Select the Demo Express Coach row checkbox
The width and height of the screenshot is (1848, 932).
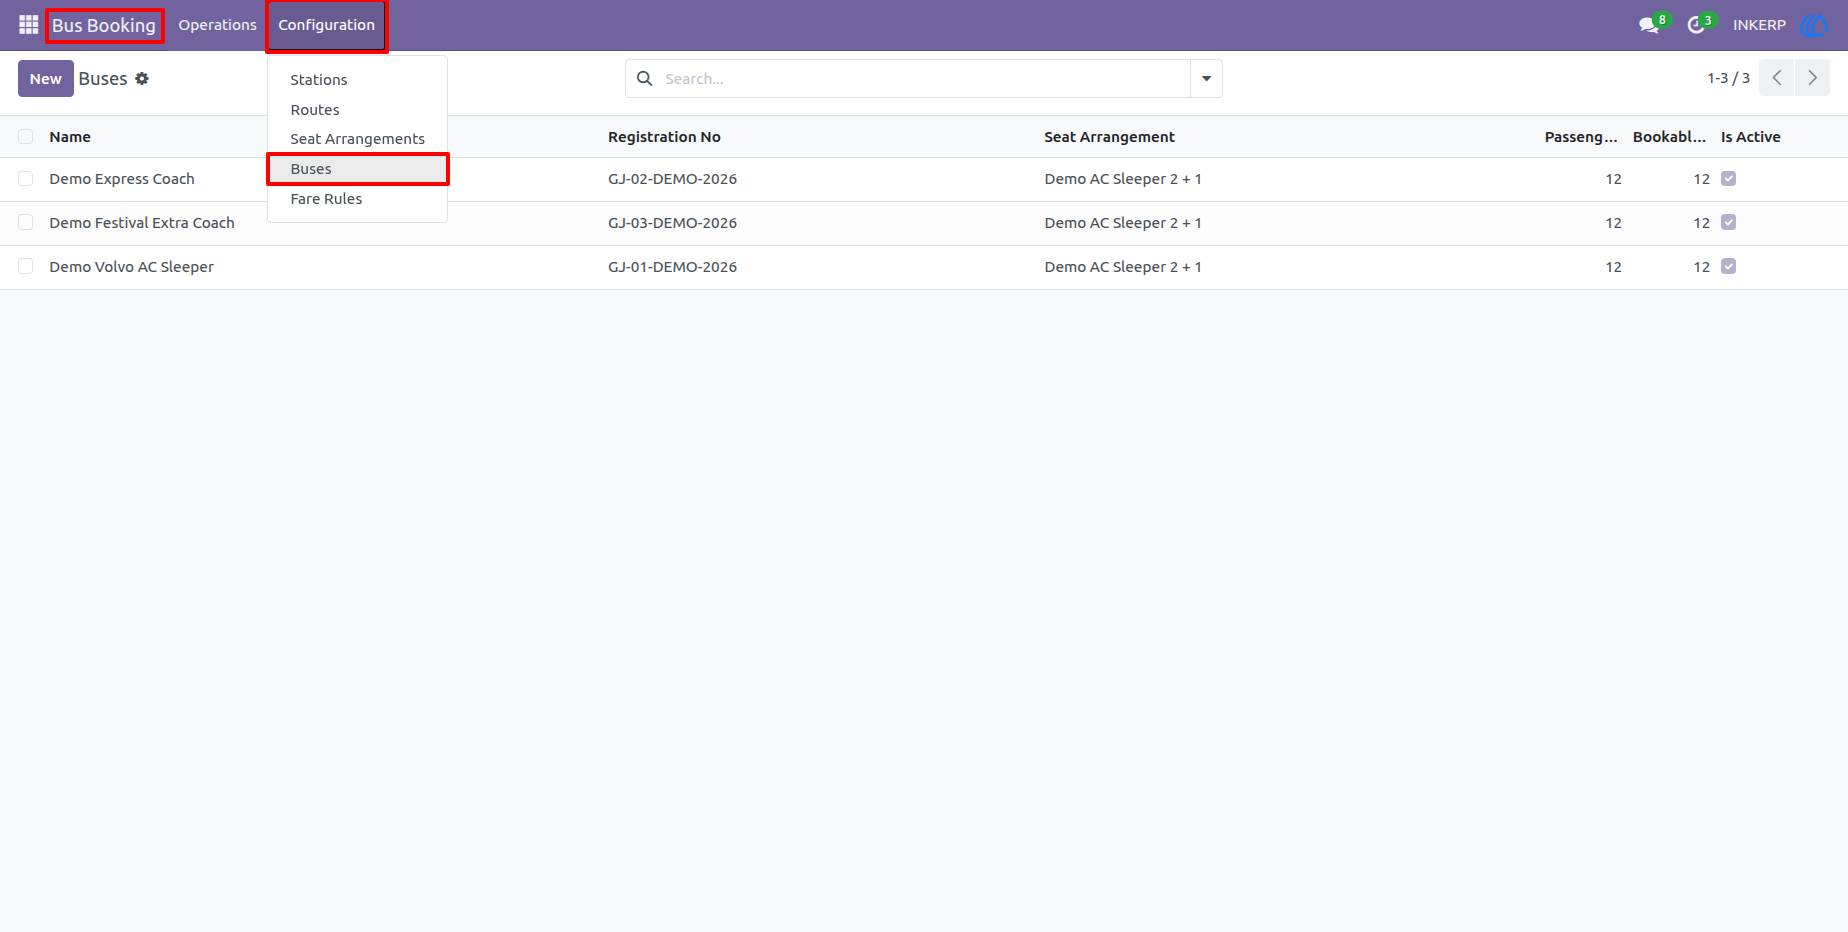26,179
